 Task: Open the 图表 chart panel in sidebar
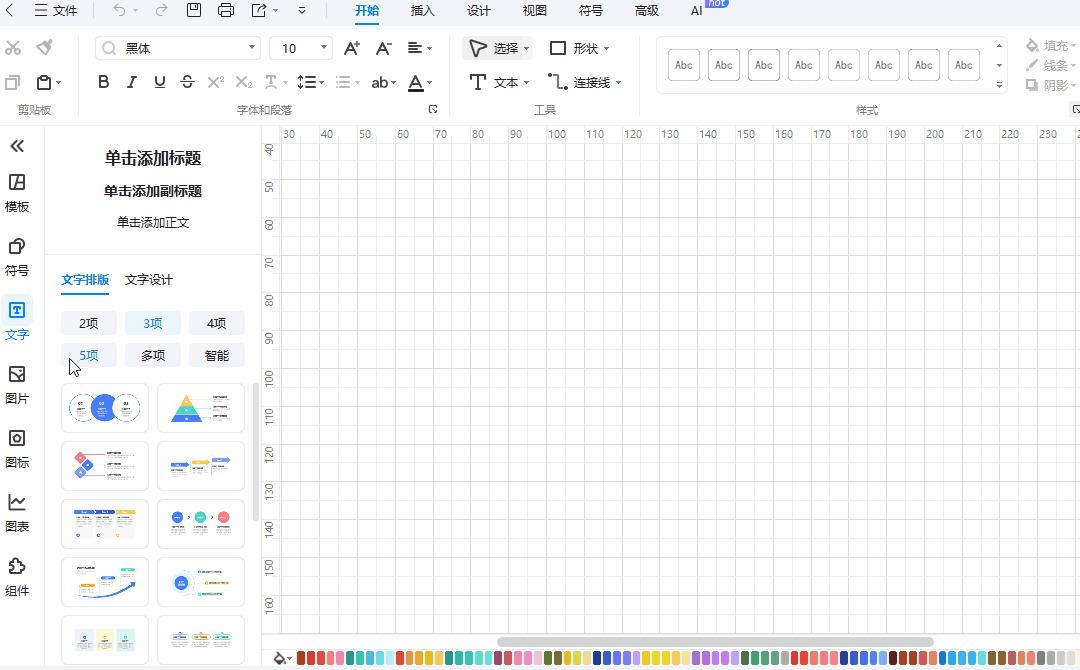[17, 512]
